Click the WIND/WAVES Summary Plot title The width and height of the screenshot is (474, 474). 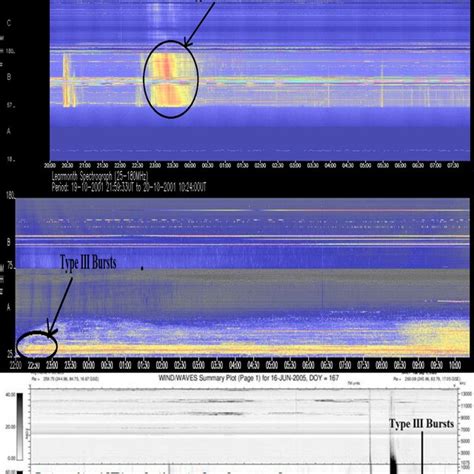(249, 378)
